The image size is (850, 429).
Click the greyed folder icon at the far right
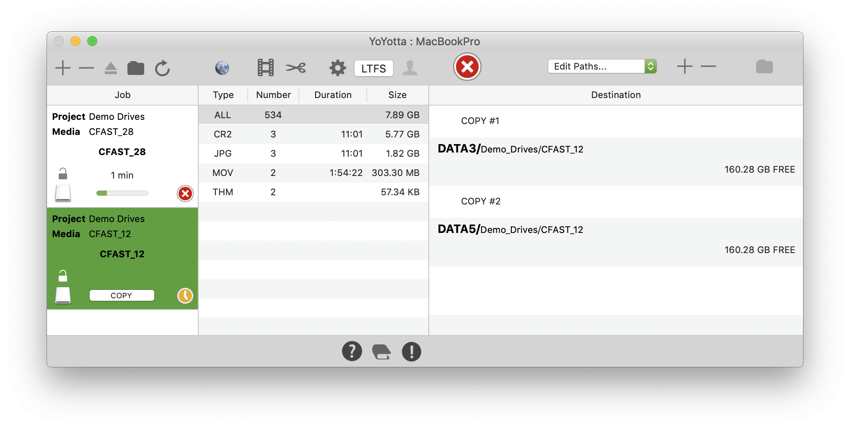[x=764, y=66]
